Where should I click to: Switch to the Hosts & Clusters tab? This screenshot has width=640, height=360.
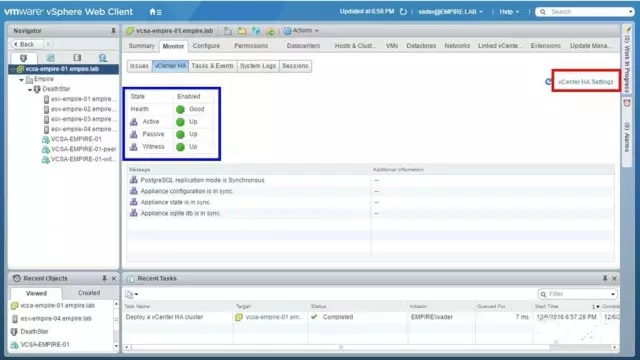click(x=355, y=46)
